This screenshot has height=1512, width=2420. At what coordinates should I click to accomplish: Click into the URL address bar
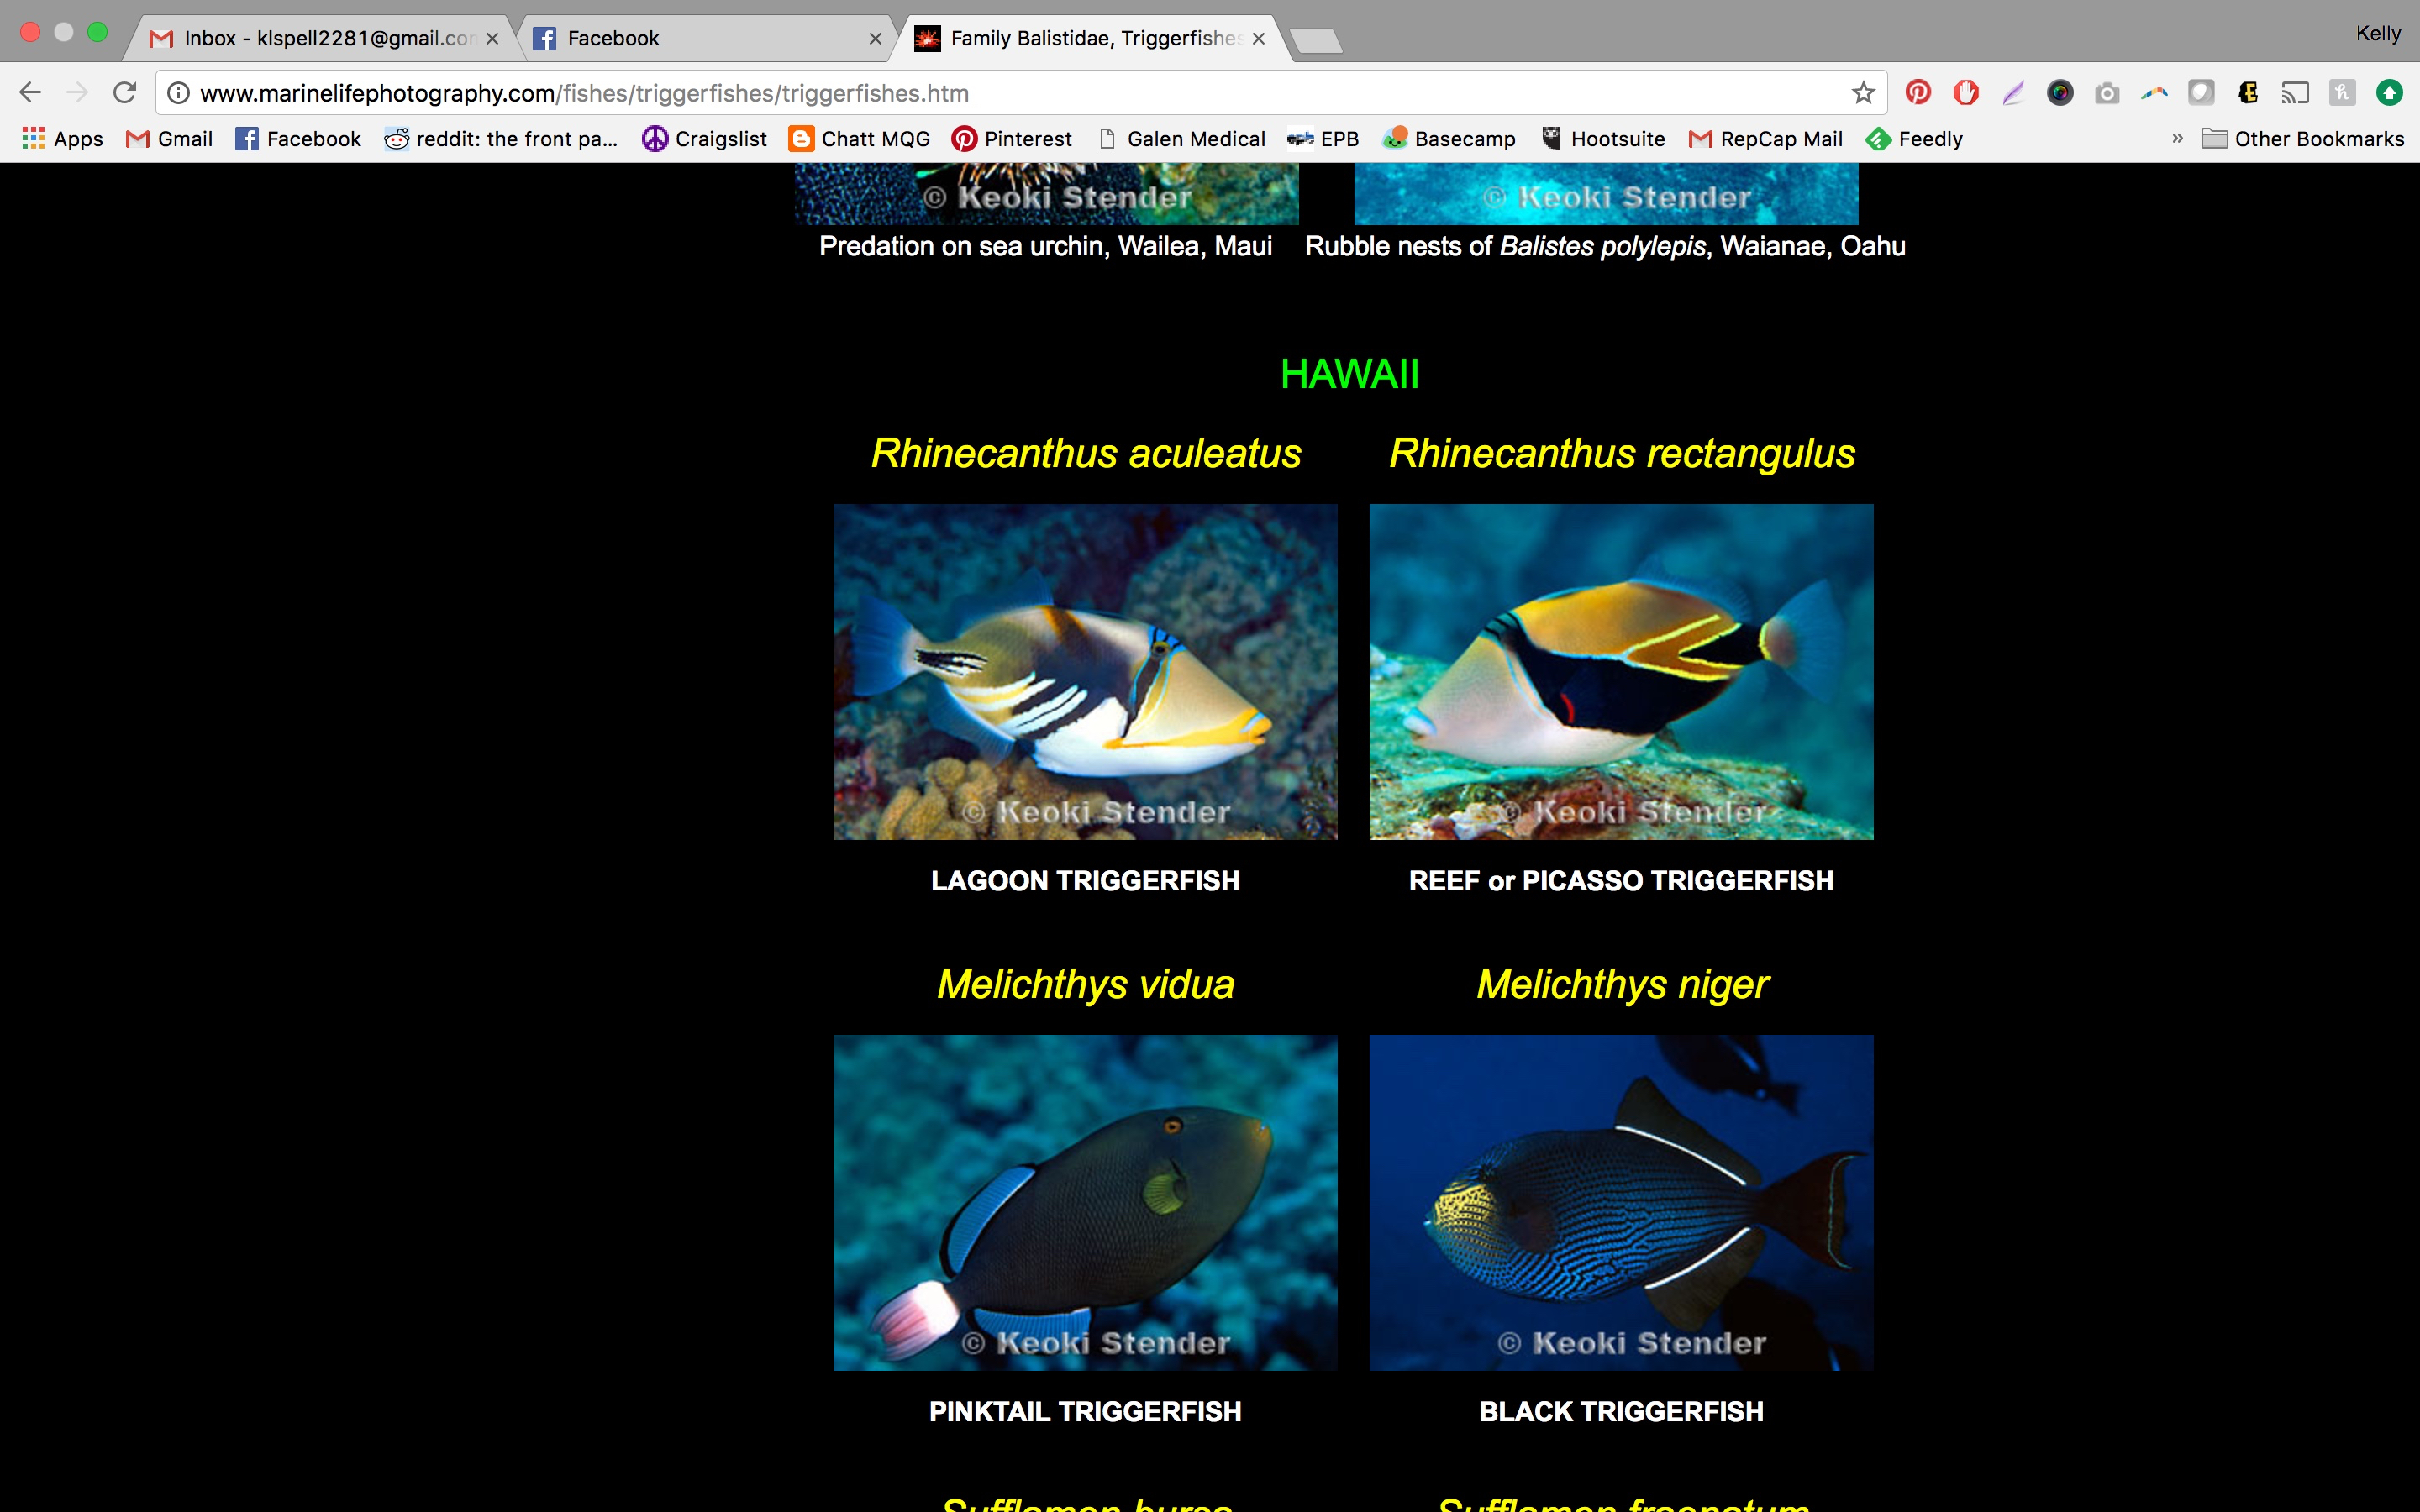(1000, 93)
